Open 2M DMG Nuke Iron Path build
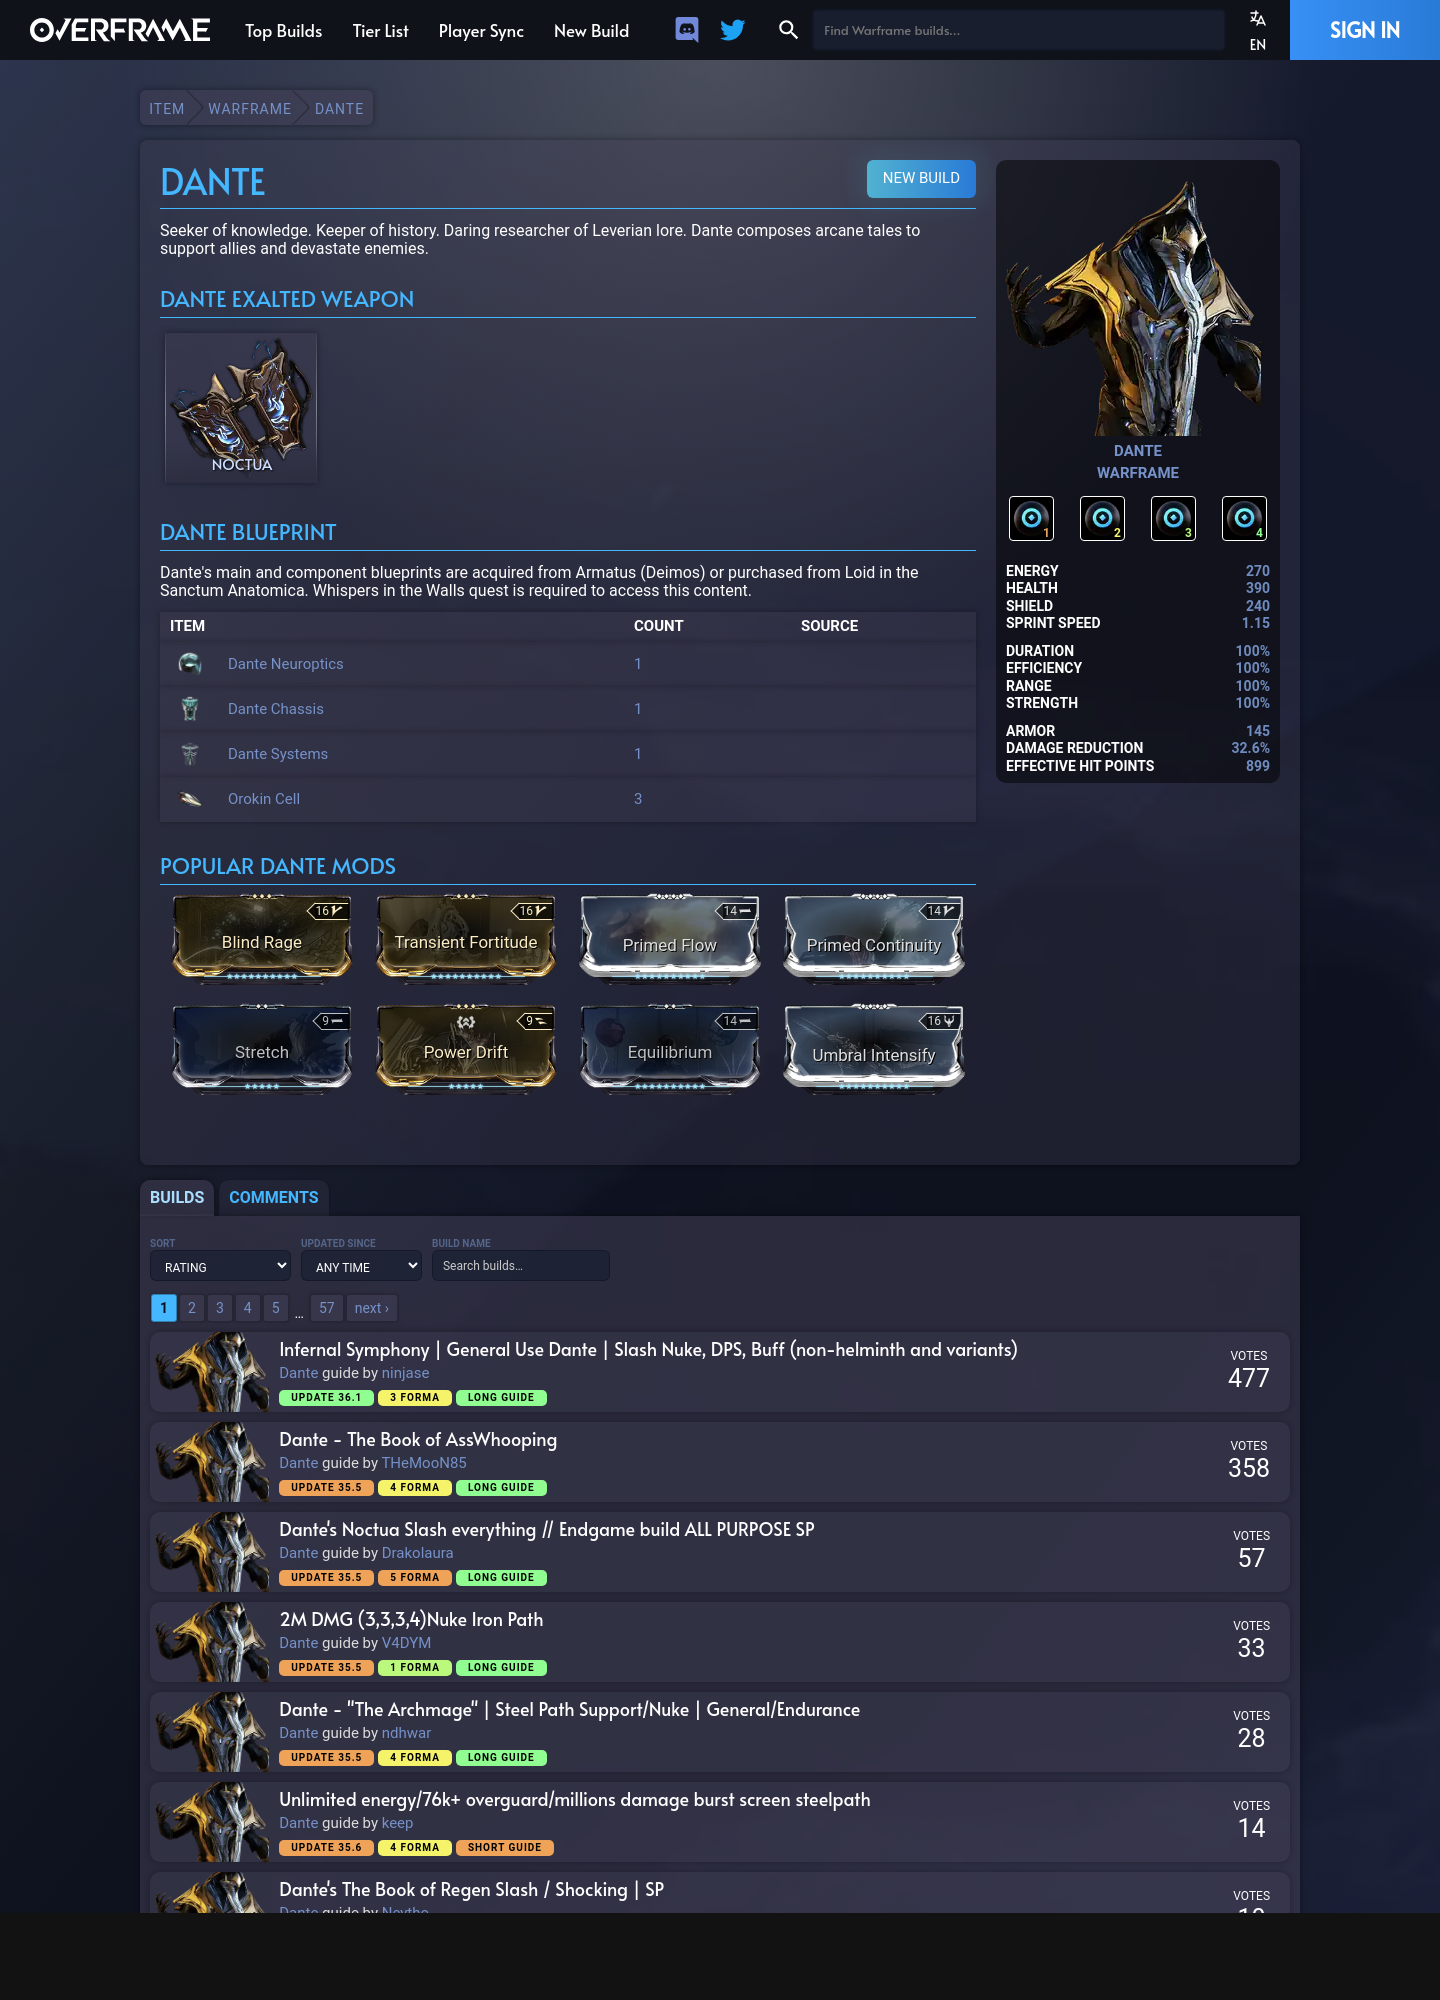 [411, 1619]
